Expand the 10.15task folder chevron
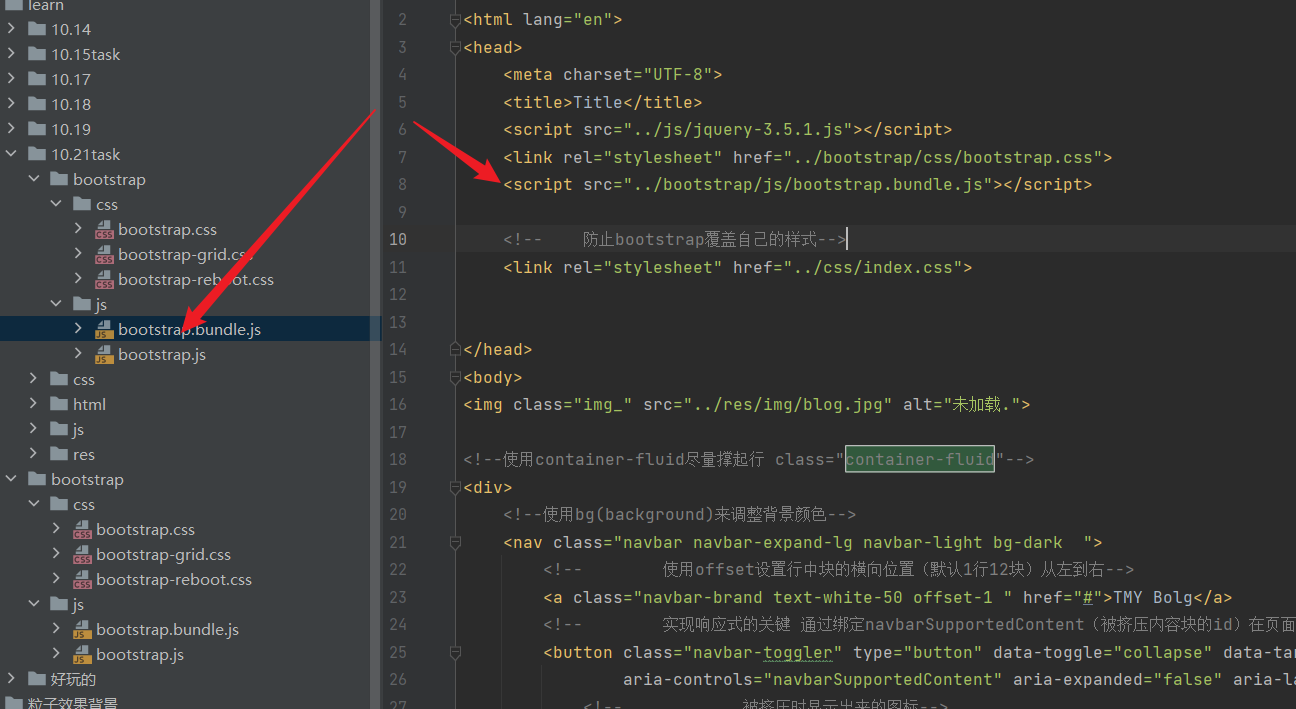The width and height of the screenshot is (1296, 709). [11, 55]
